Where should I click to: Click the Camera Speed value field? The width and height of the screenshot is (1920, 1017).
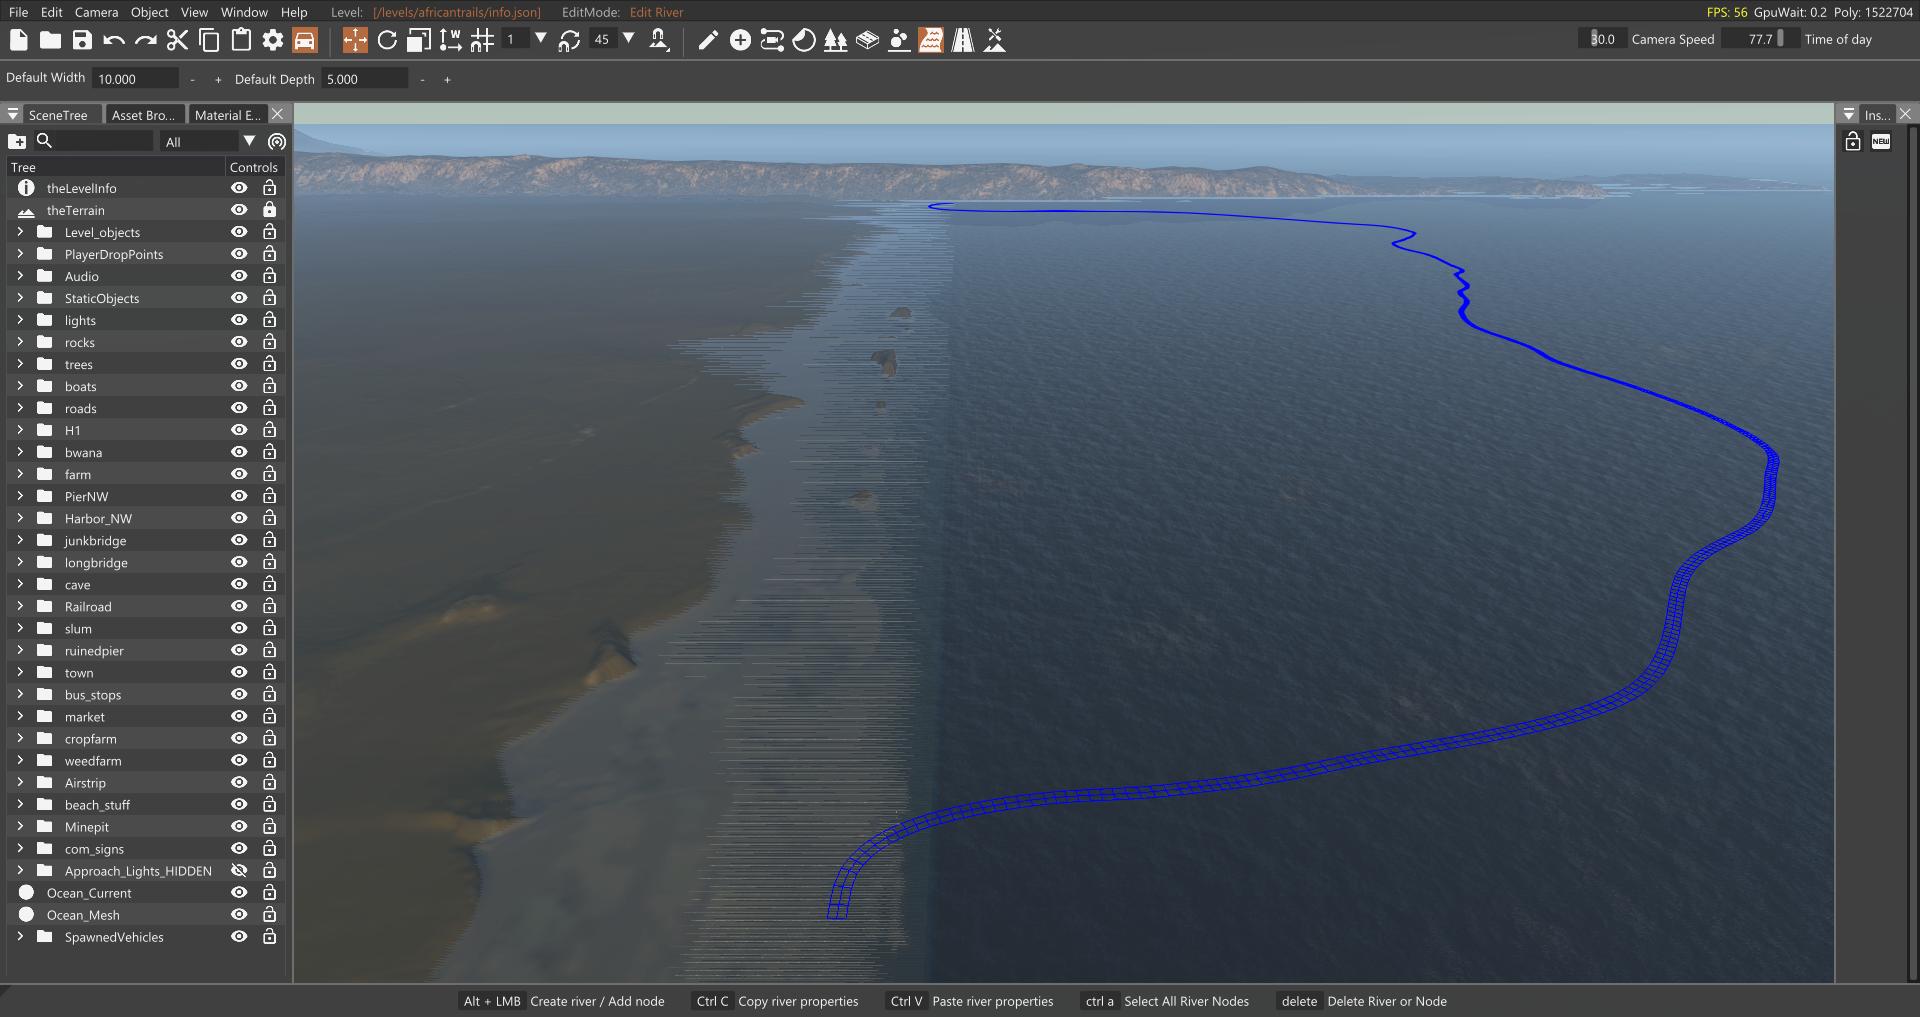point(1601,39)
